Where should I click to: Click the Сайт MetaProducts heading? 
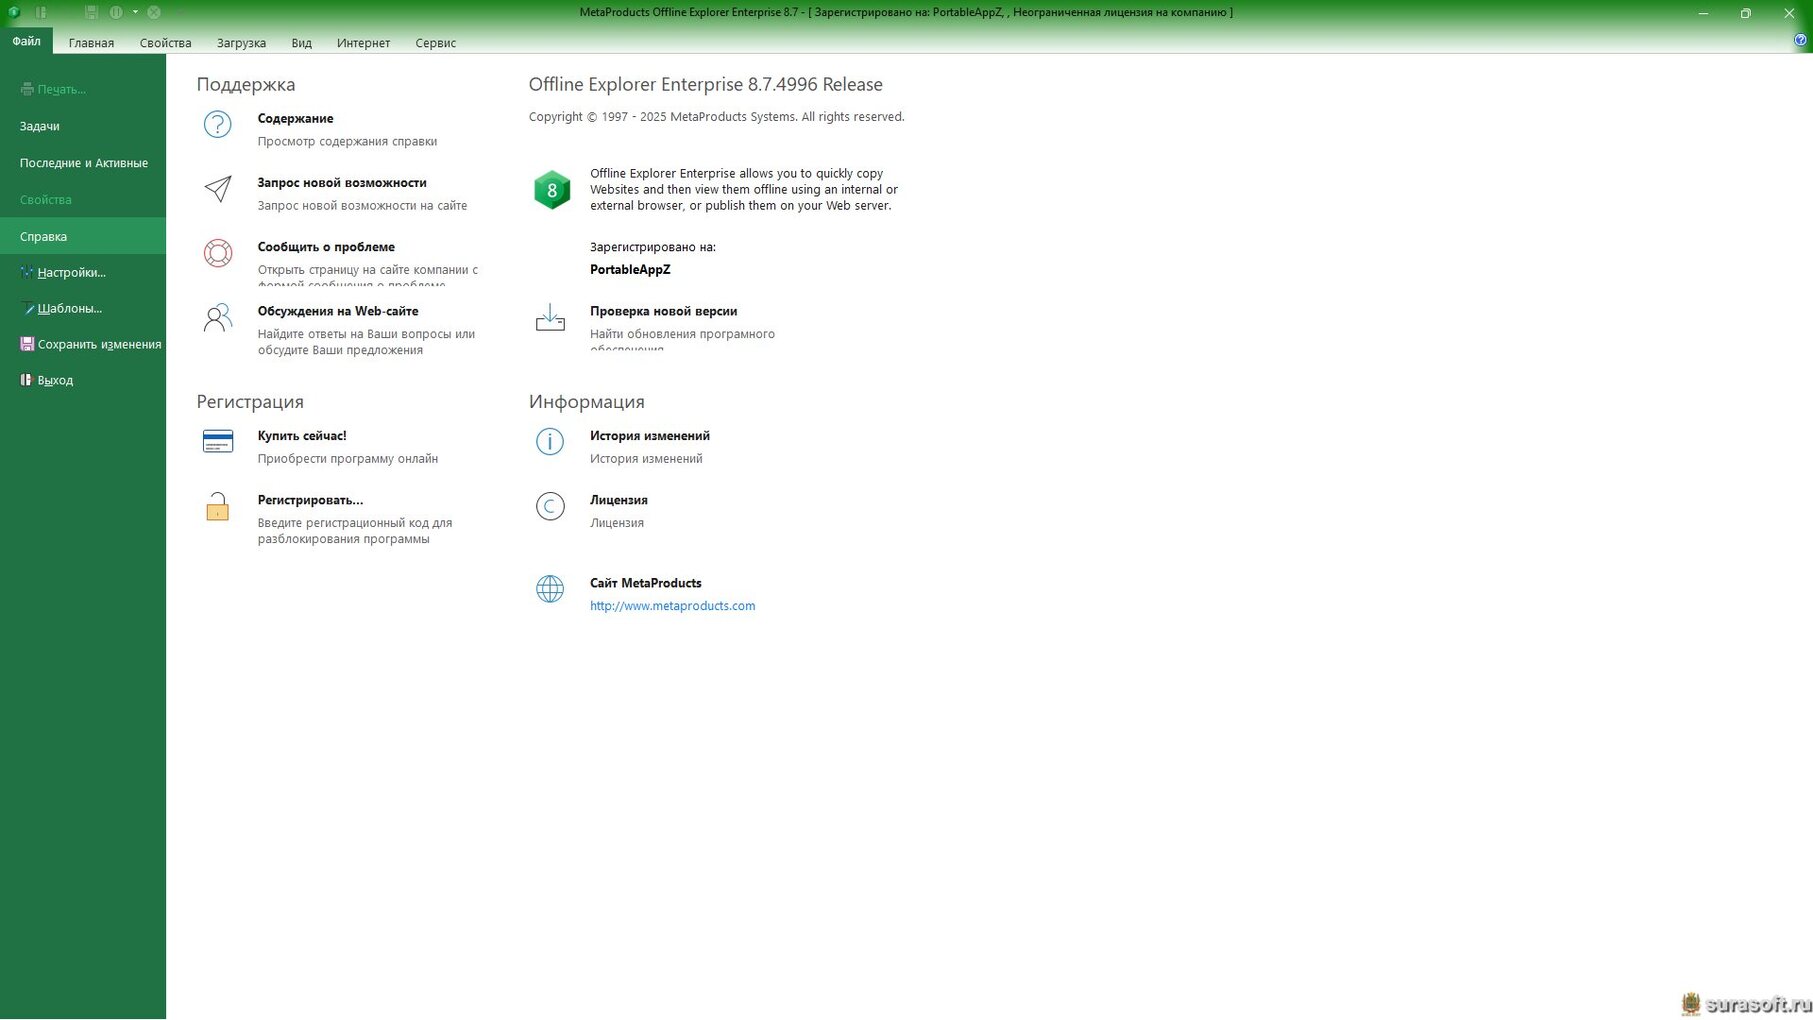[x=645, y=582]
